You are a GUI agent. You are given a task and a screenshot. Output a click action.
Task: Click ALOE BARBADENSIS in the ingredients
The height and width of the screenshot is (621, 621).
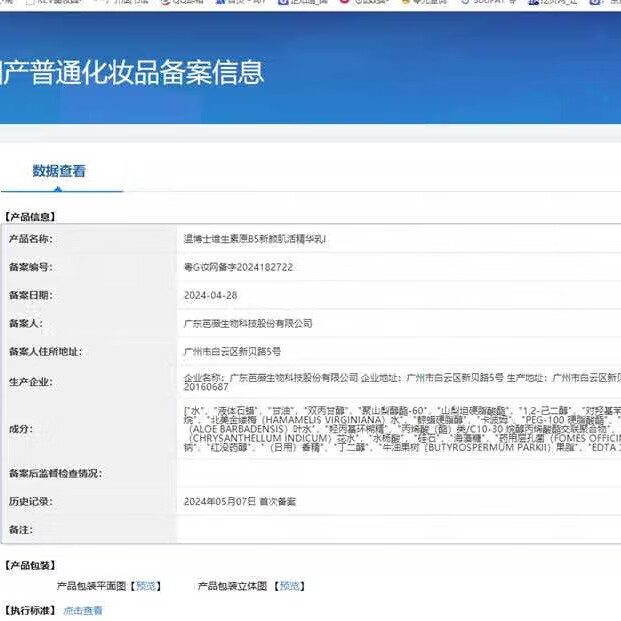[x=239, y=429]
